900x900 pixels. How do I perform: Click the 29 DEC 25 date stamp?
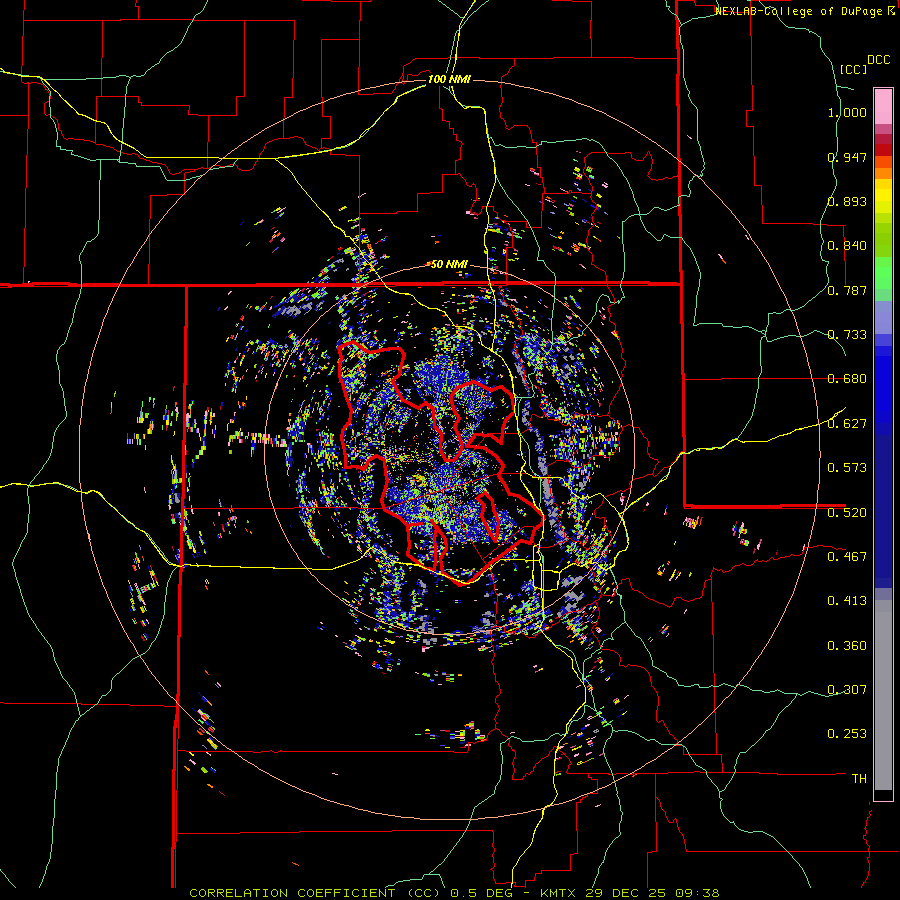click(x=624, y=893)
